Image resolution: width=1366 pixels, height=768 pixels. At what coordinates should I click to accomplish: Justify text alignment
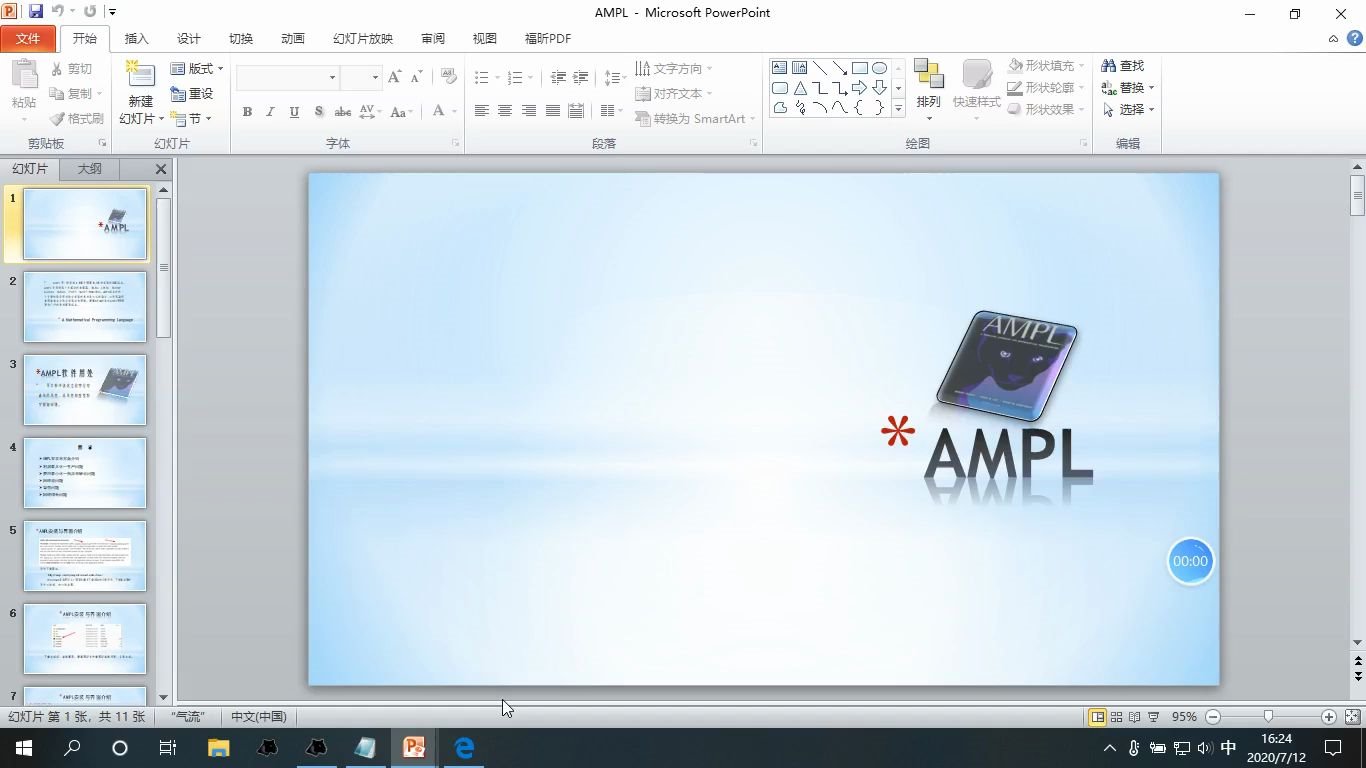click(x=553, y=111)
